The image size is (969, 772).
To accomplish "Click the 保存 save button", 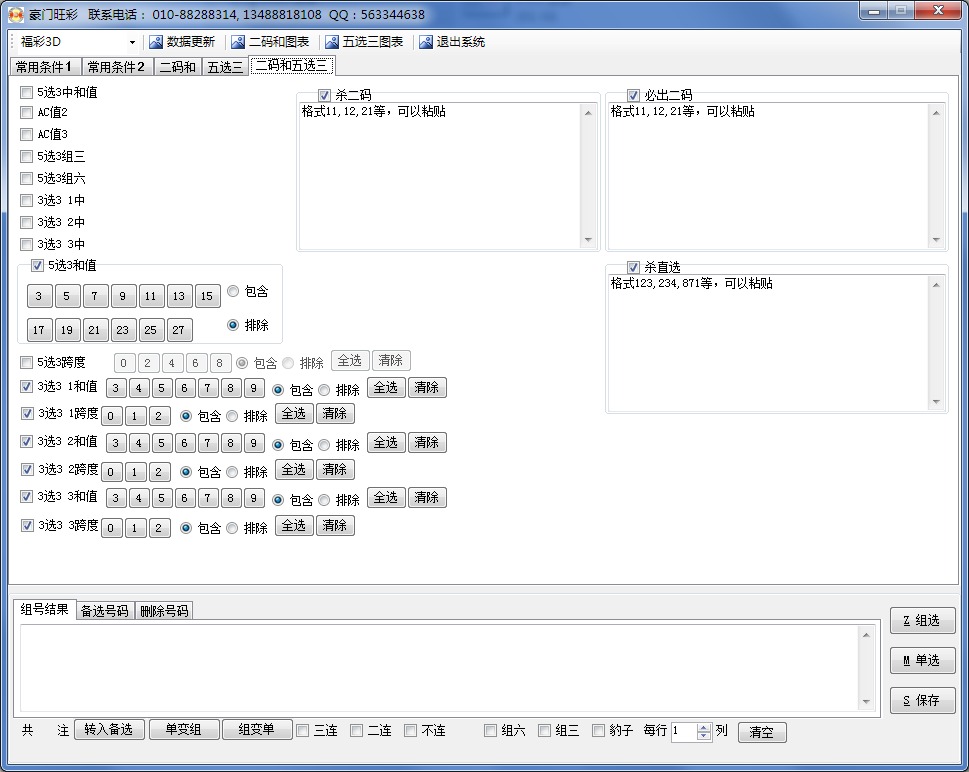I will click(922, 700).
